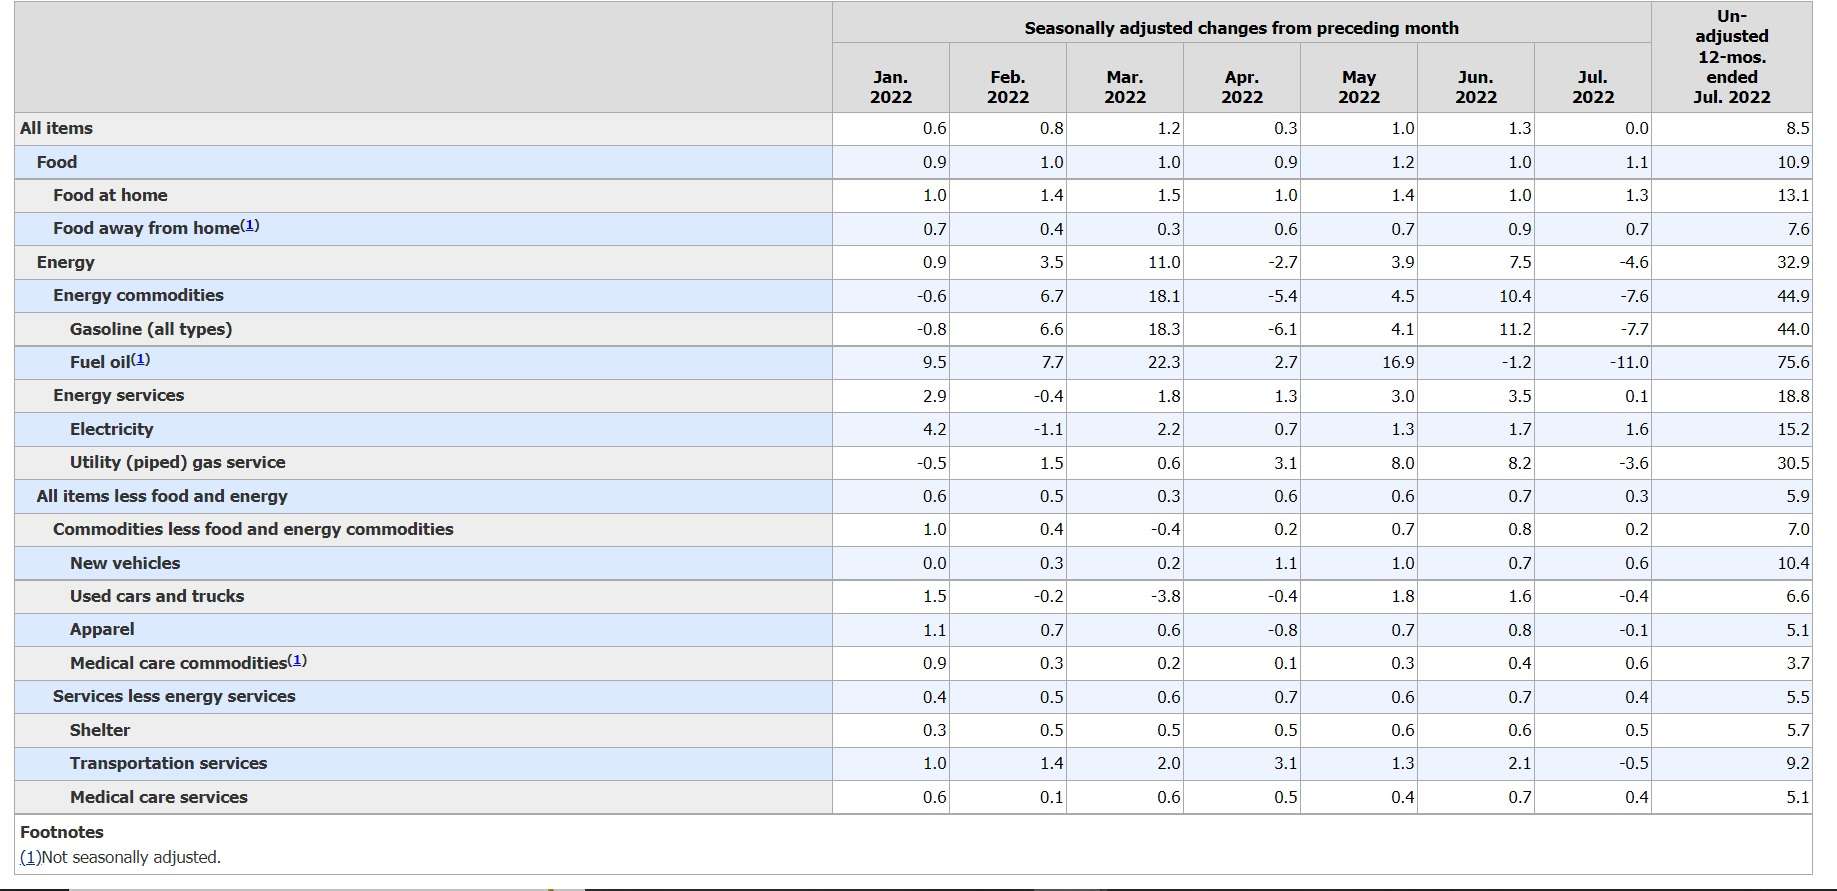Click the 'Utility (piped) gas service' label

click(177, 462)
